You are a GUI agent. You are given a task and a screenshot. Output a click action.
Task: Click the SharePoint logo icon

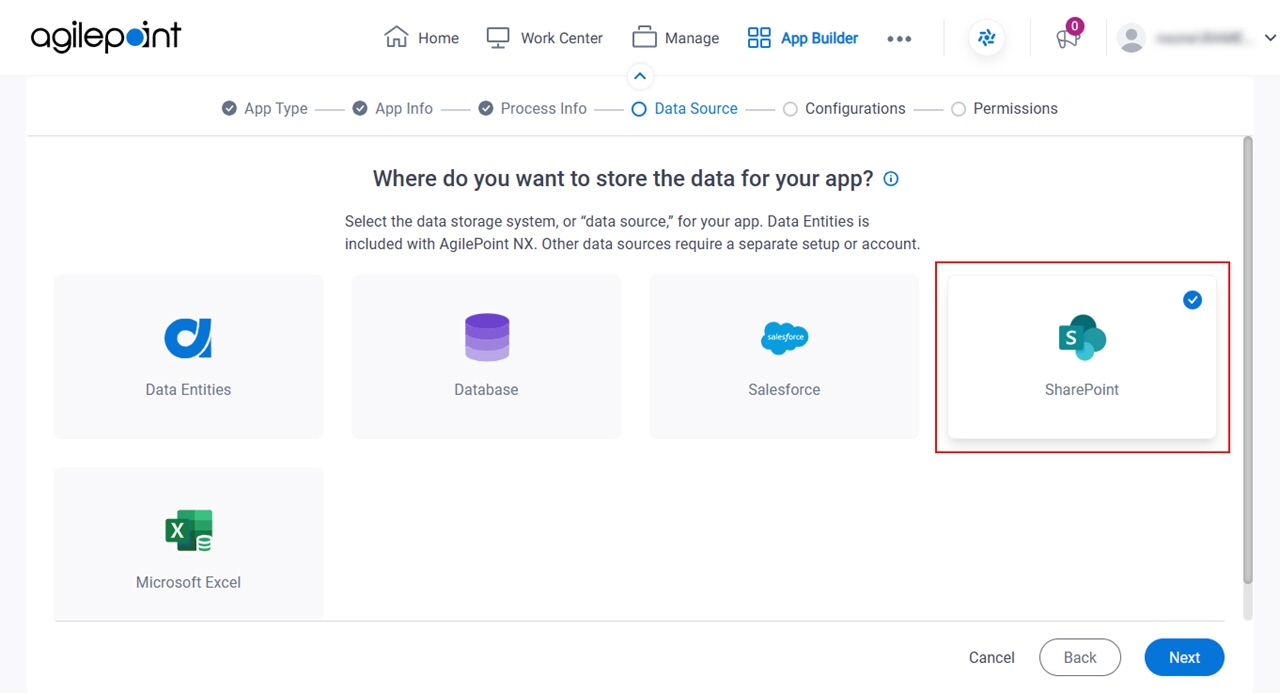pos(1082,337)
